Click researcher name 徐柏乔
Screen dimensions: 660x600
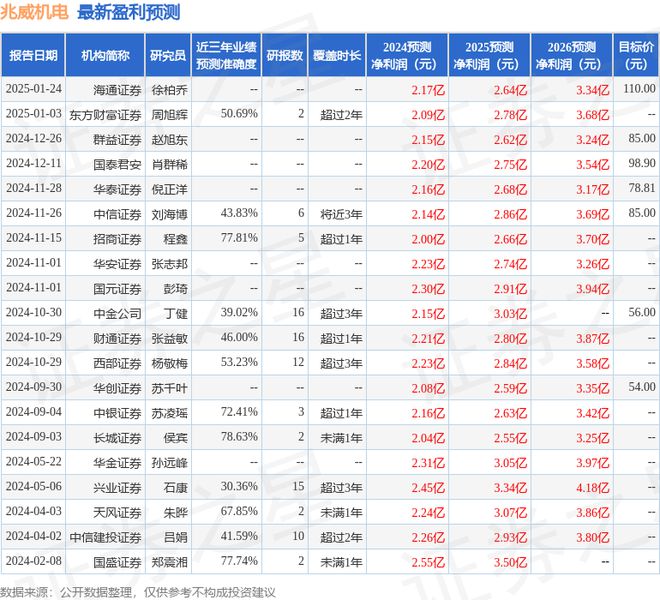click(169, 90)
